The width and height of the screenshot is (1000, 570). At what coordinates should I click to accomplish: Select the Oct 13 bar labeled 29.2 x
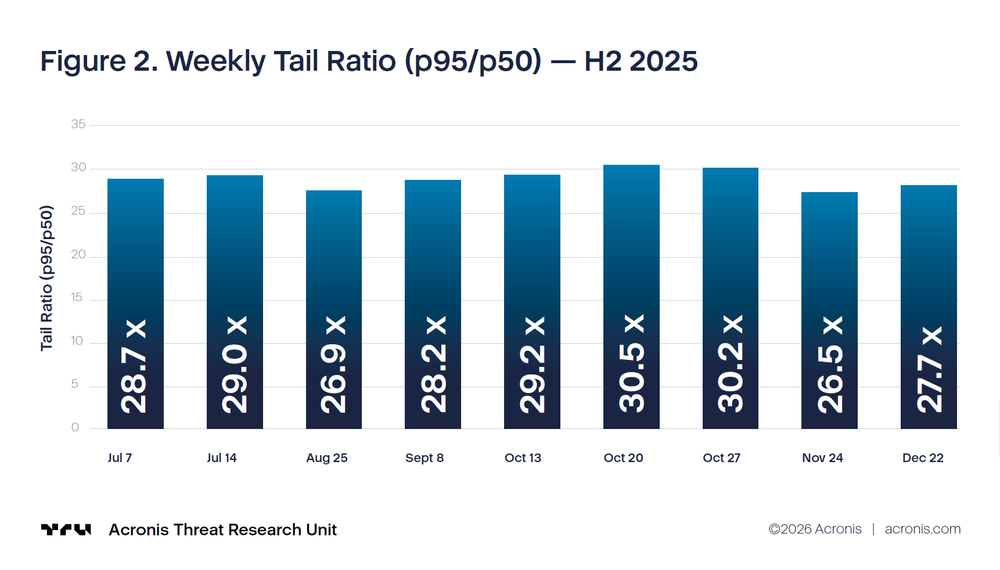[x=532, y=302]
